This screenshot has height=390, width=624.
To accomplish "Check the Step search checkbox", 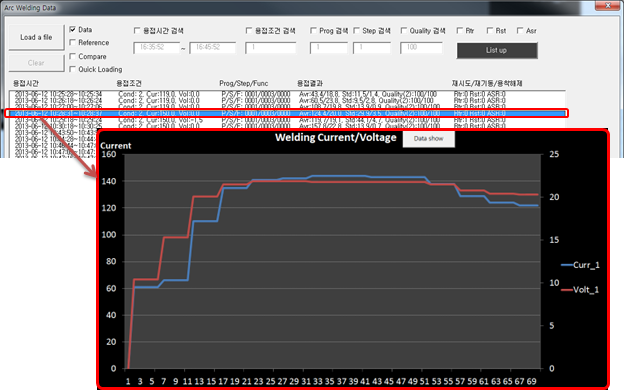I will [357, 30].
